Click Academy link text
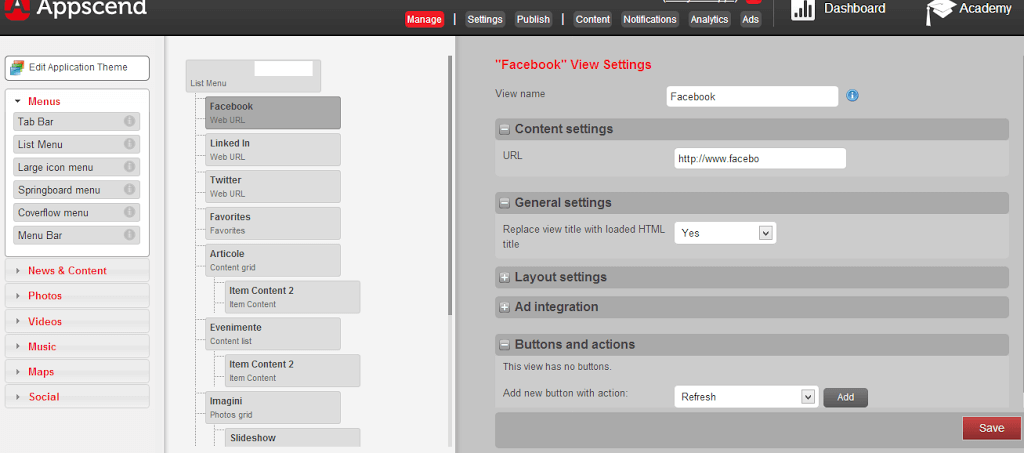Image resolution: width=1024 pixels, height=453 pixels. click(x=985, y=8)
